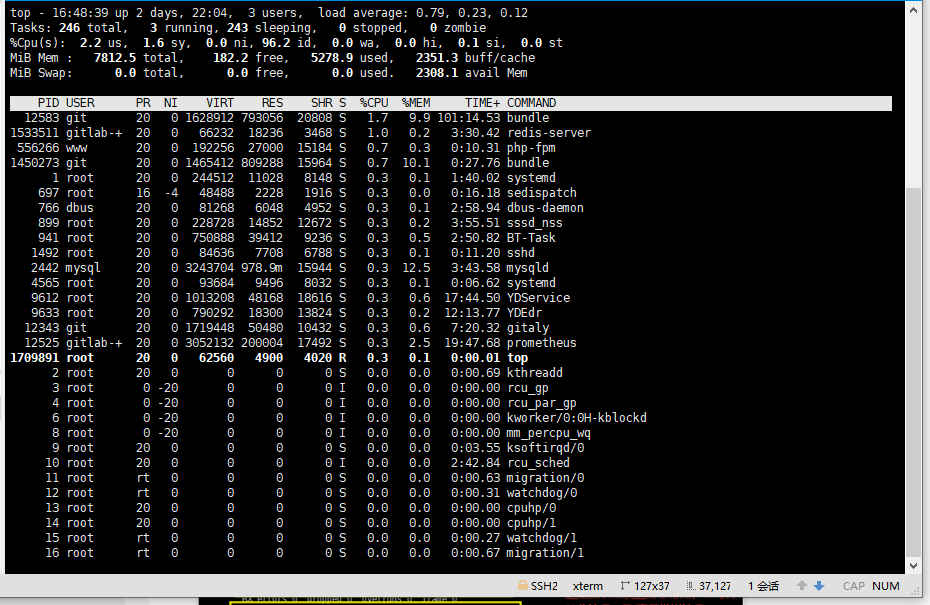Click the 2351.3 buff/cache value

click(x=437, y=58)
